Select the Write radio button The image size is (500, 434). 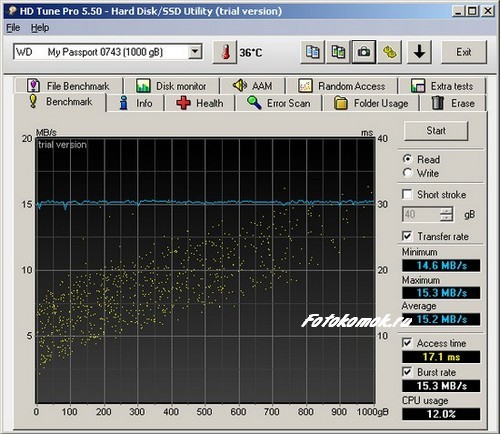(407, 173)
